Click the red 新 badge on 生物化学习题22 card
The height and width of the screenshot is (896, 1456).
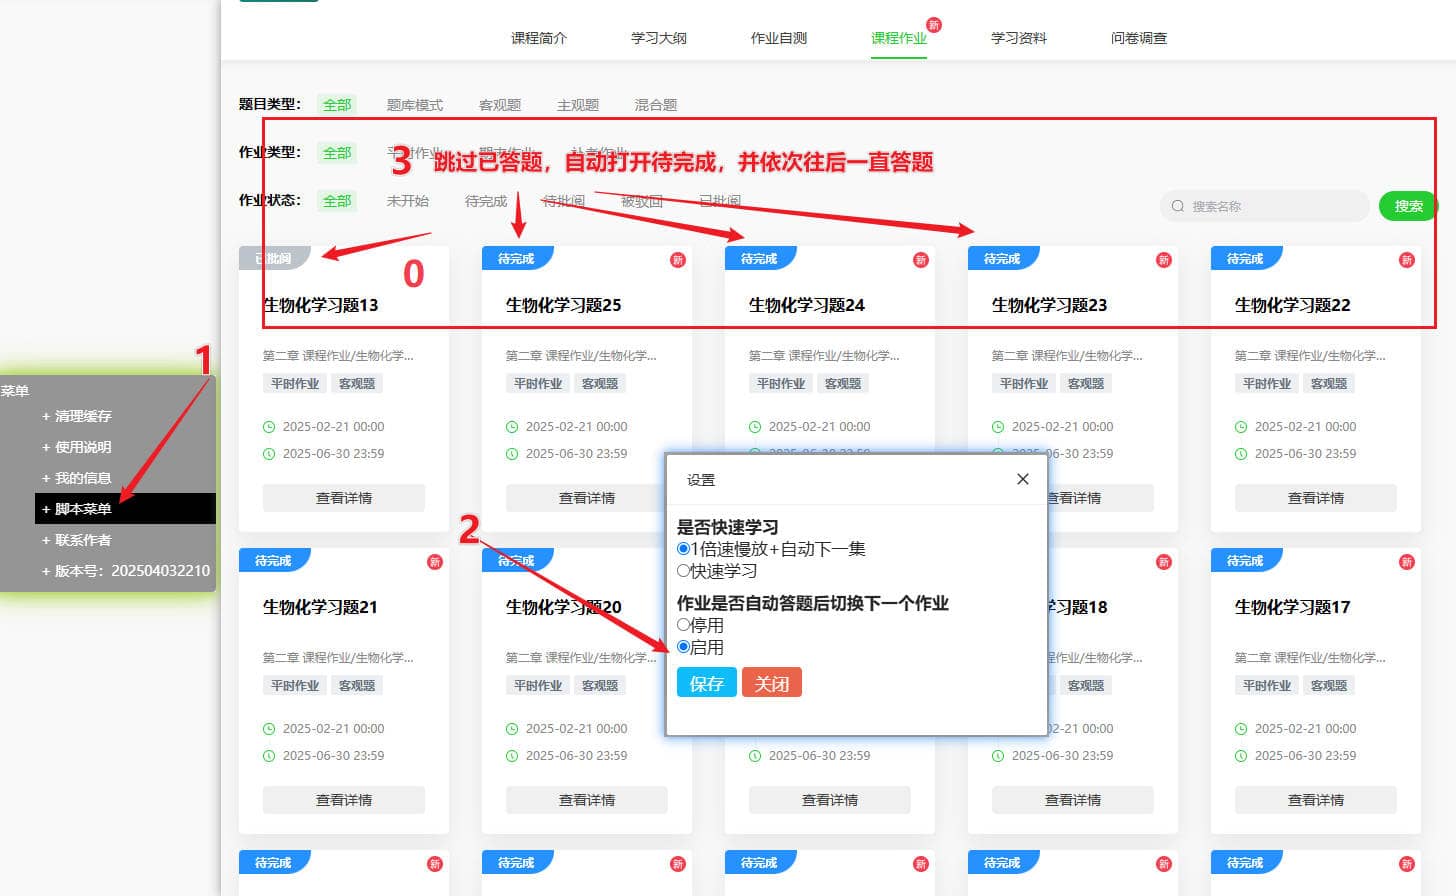1407,260
